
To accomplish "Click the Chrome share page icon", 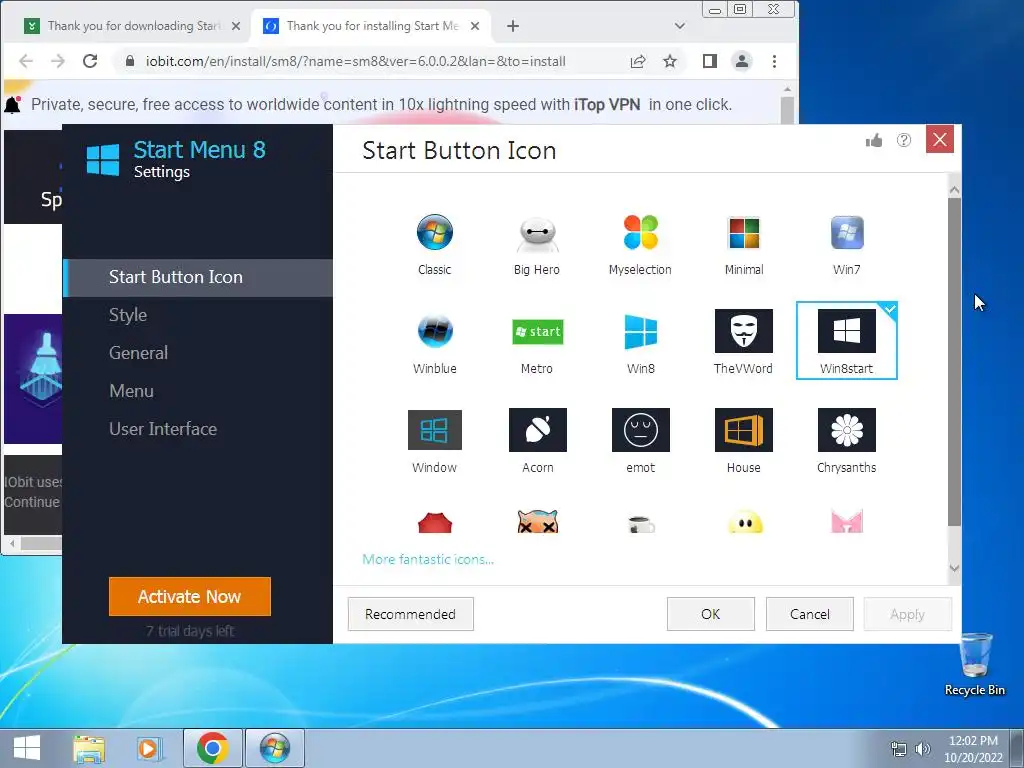I will [x=638, y=61].
